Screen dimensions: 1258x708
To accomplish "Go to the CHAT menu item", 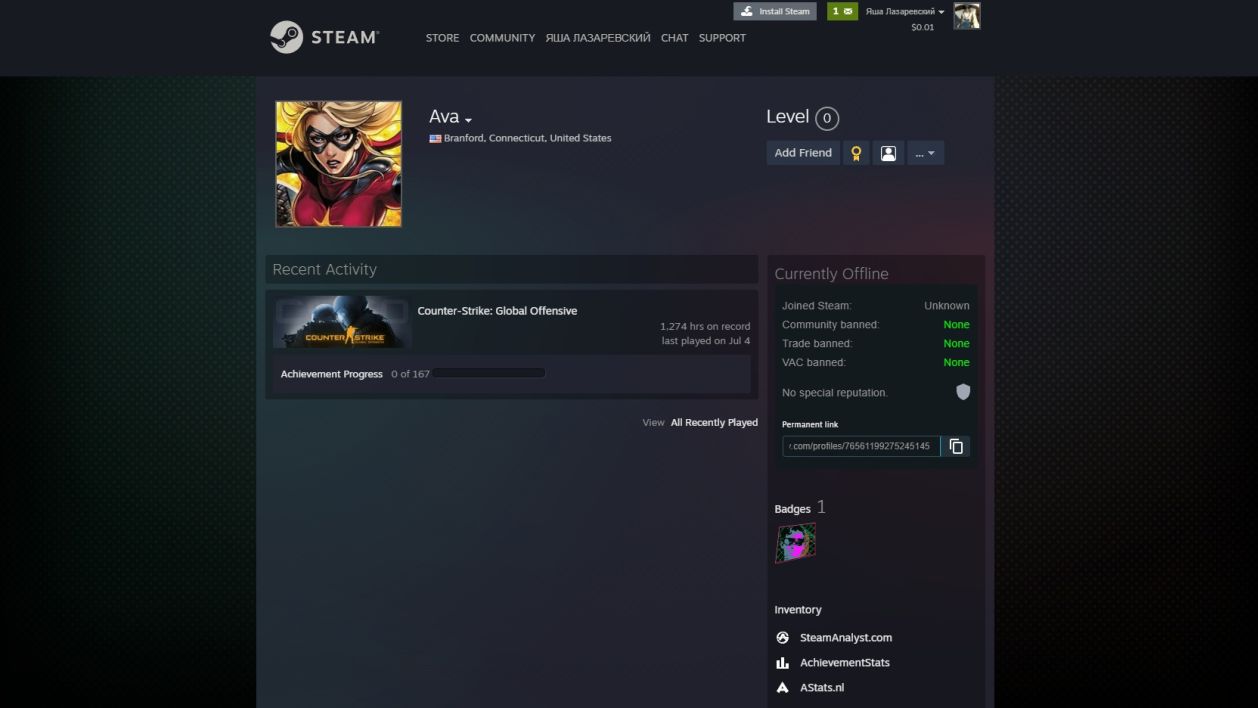I will [675, 38].
